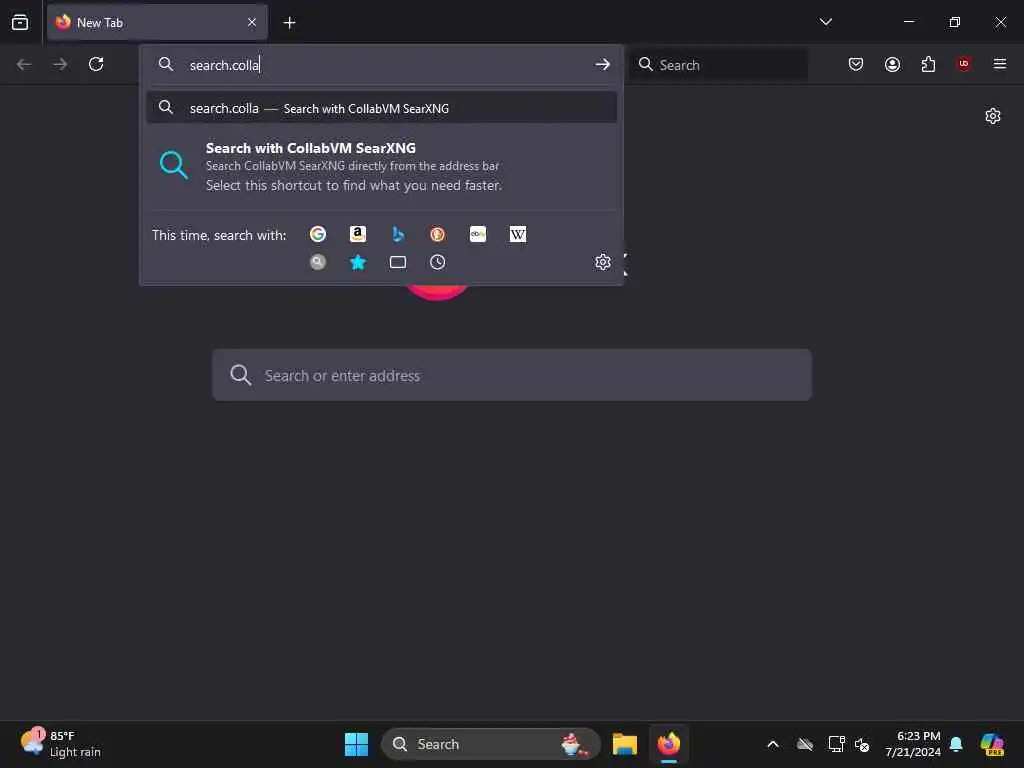Reload the current page
1024x768 pixels.
(96, 64)
